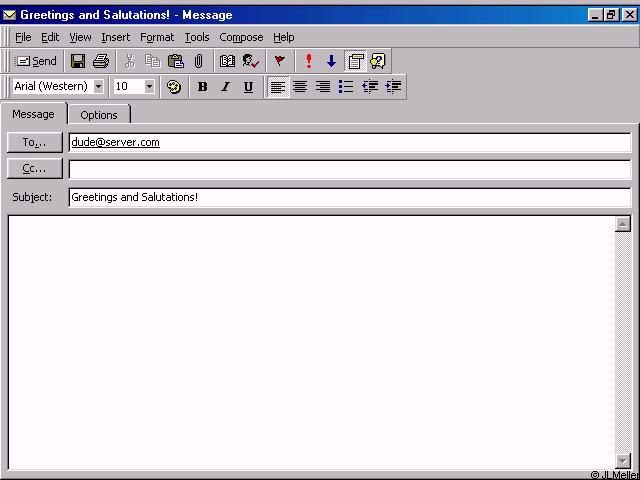Center align the text

tap(300, 87)
